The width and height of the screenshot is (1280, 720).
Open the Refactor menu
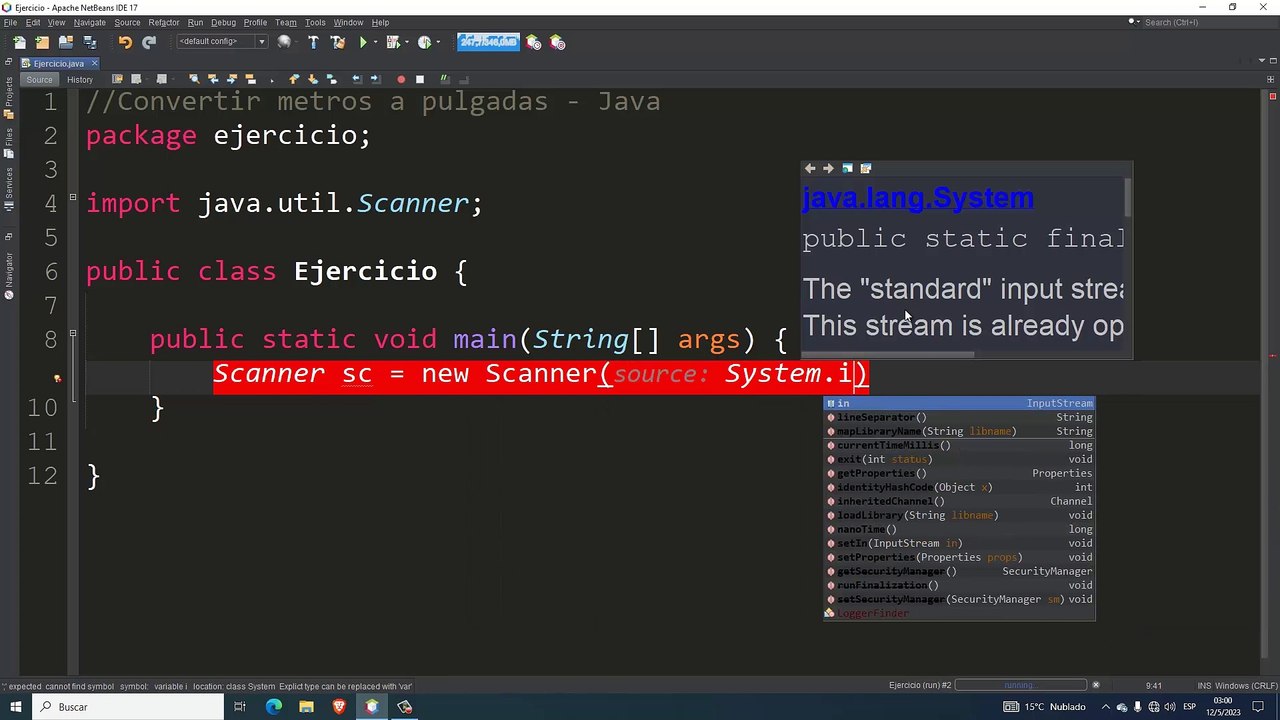pyautogui.click(x=164, y=22)
